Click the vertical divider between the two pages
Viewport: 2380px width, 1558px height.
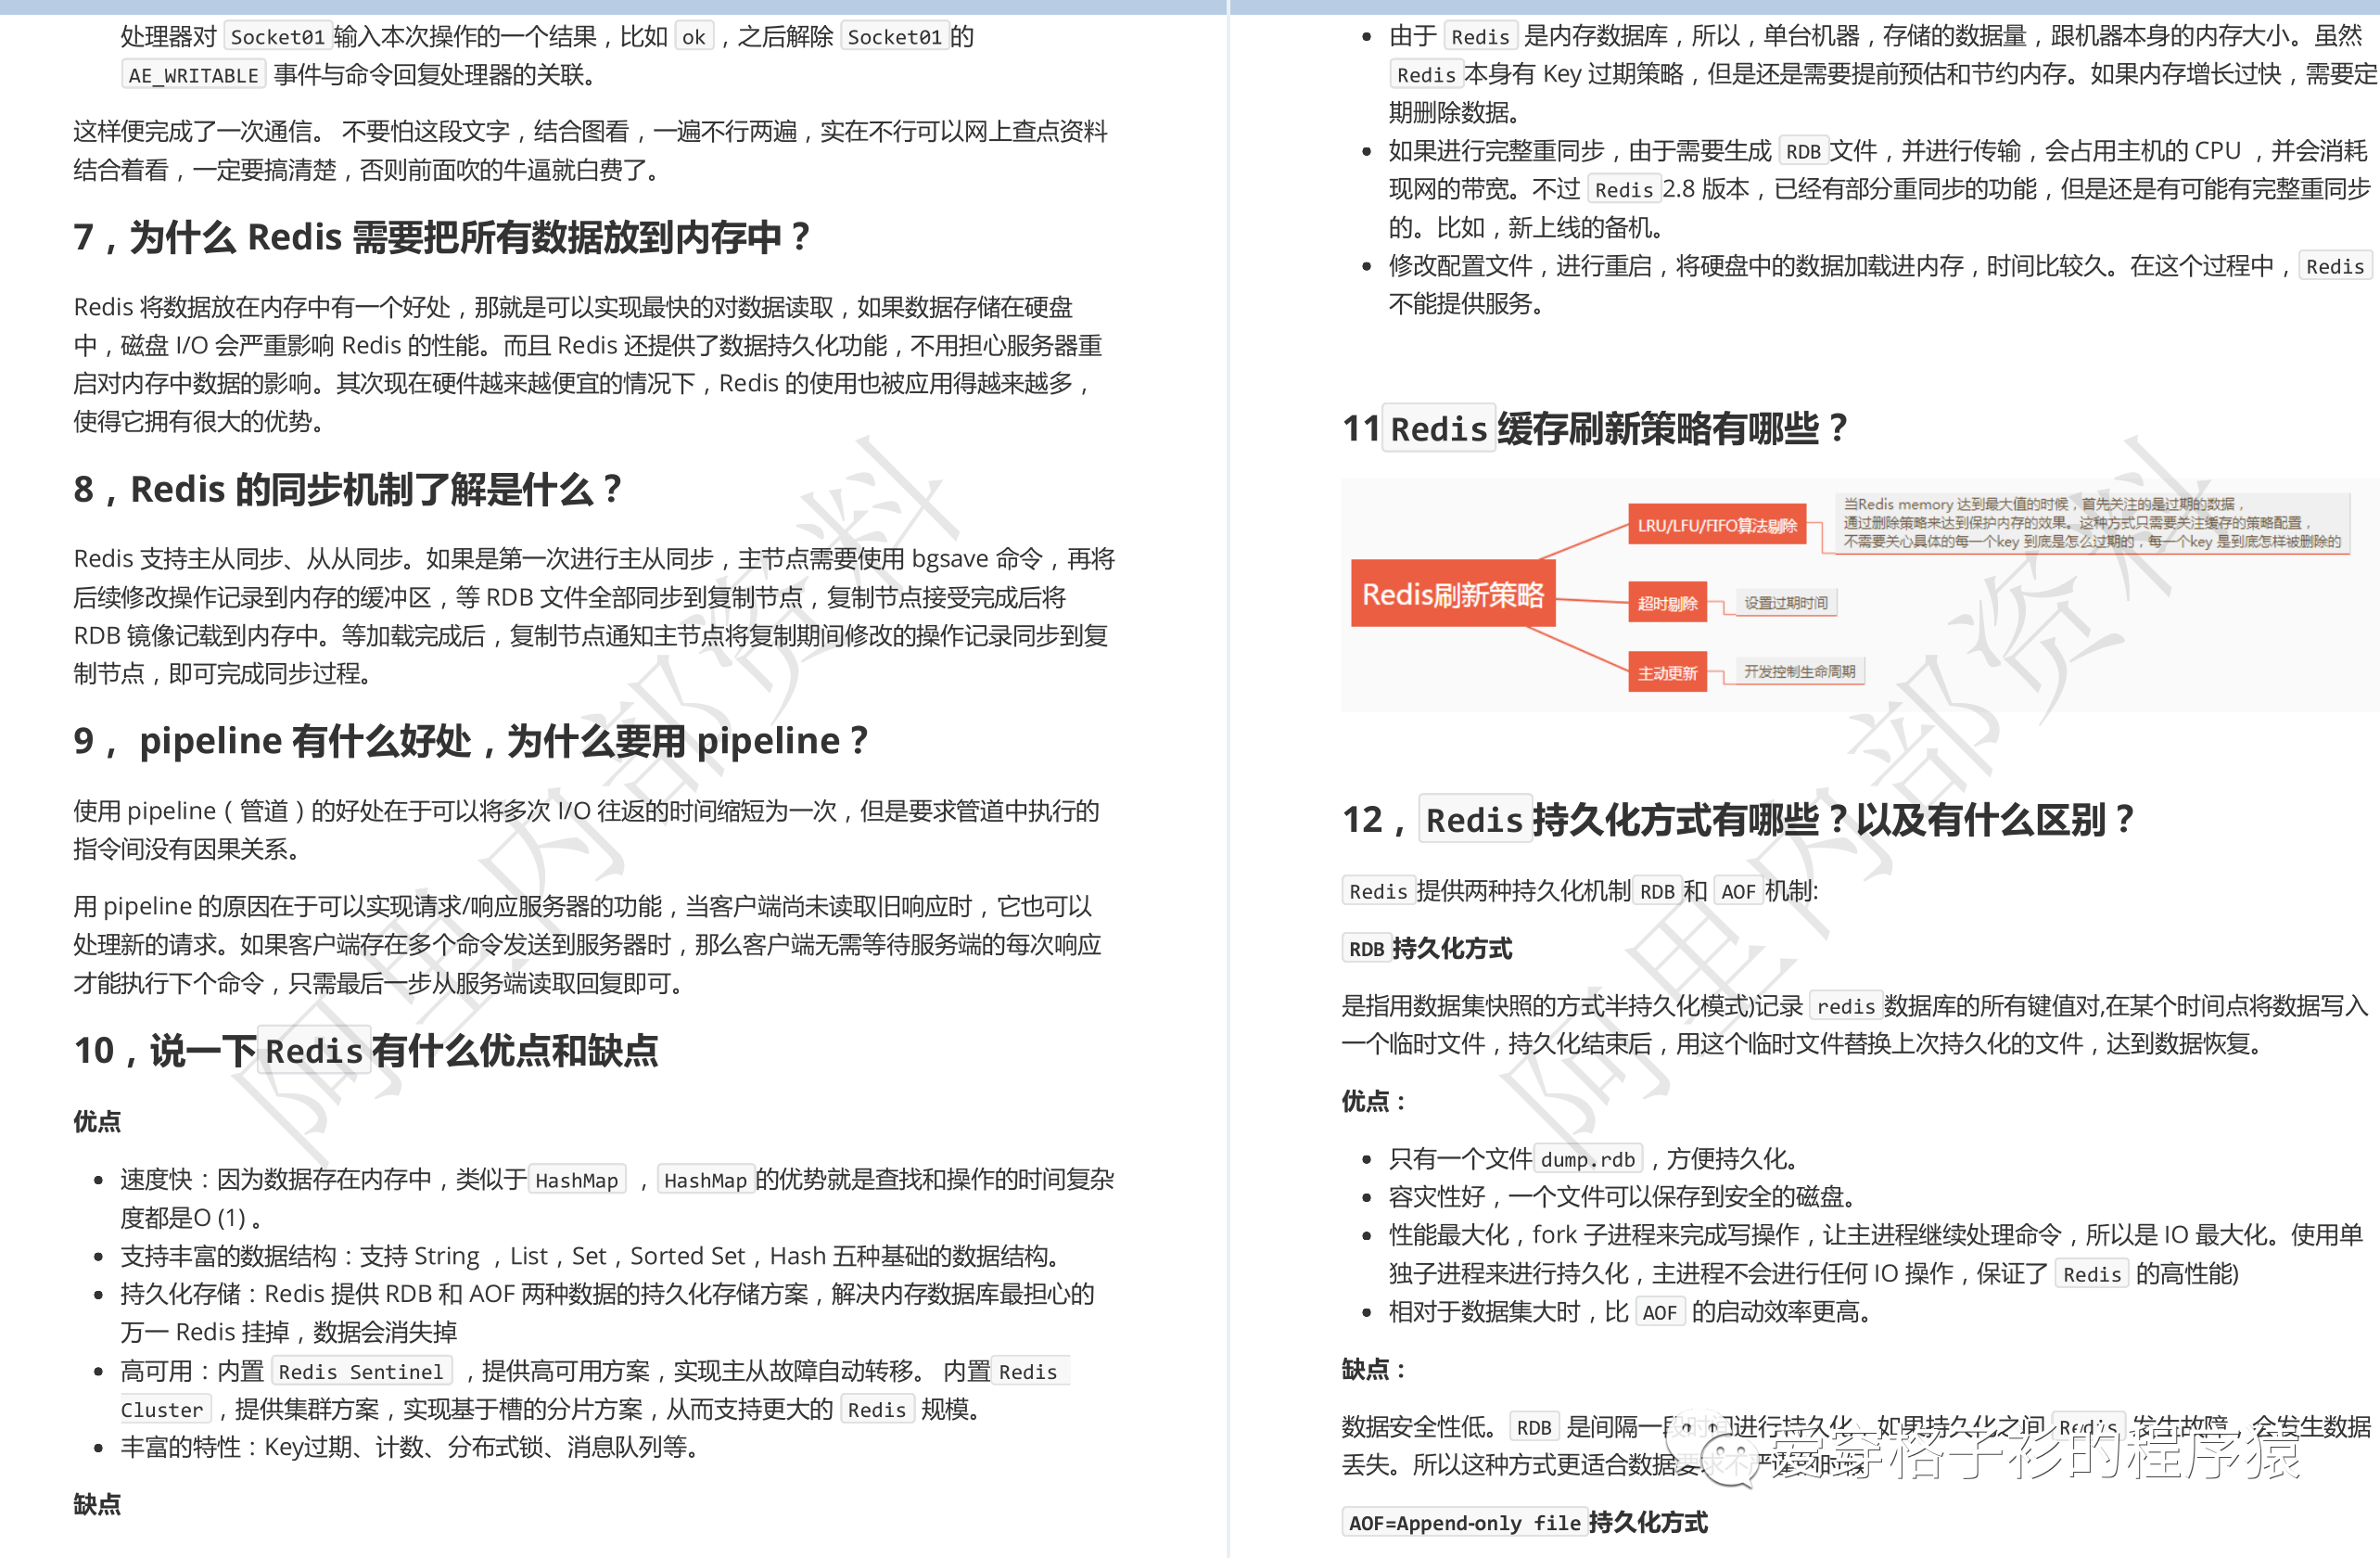click(1228, 780)
